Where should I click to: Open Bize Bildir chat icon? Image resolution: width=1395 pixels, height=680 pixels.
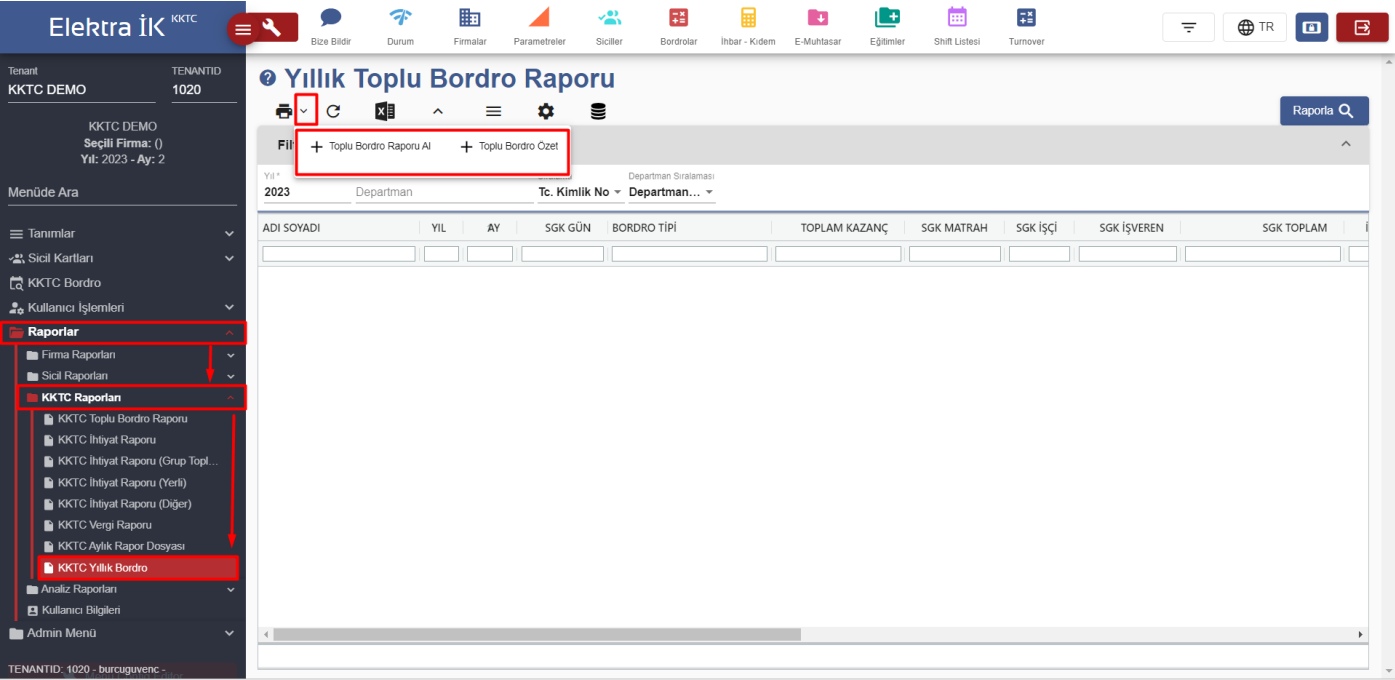pos(331,28)
